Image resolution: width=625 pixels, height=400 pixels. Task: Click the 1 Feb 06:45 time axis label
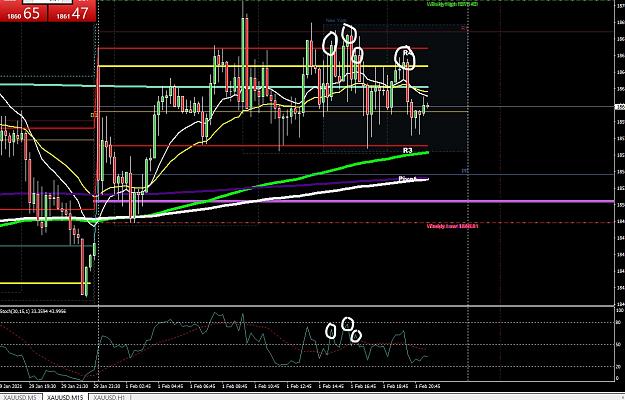(x=202, y=386)
